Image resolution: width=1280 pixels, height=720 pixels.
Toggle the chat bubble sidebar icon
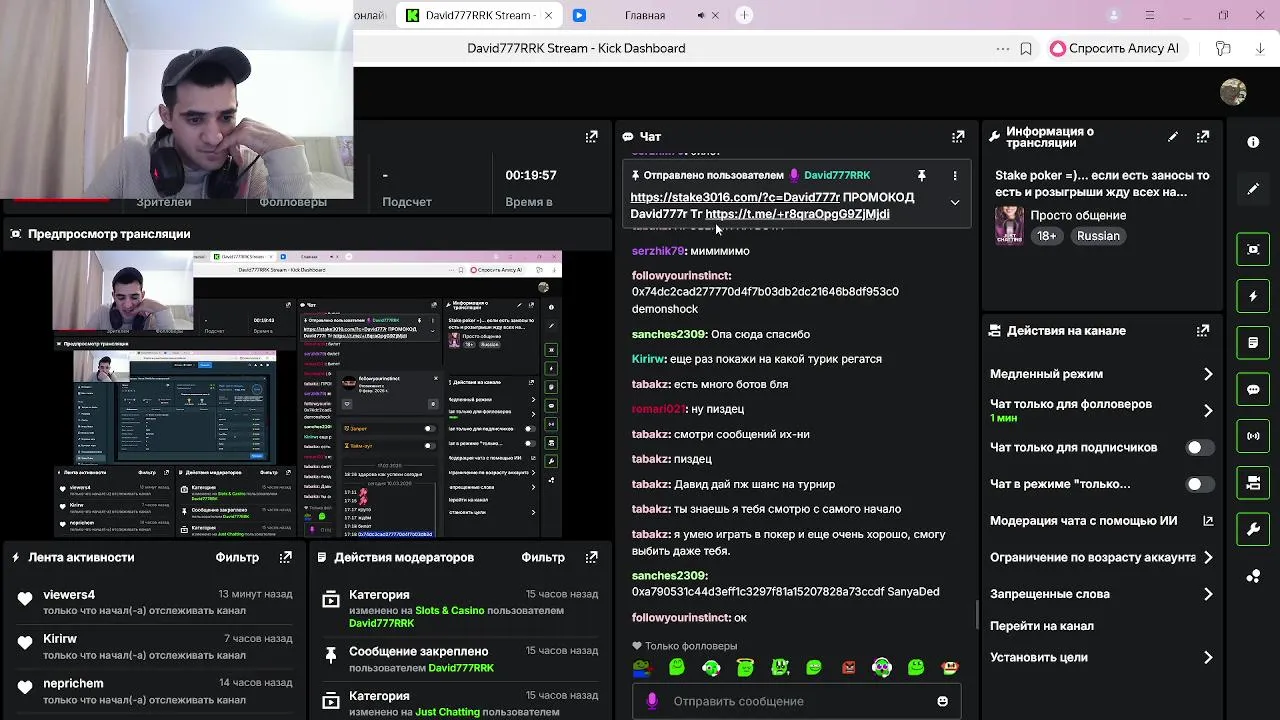1253,389
